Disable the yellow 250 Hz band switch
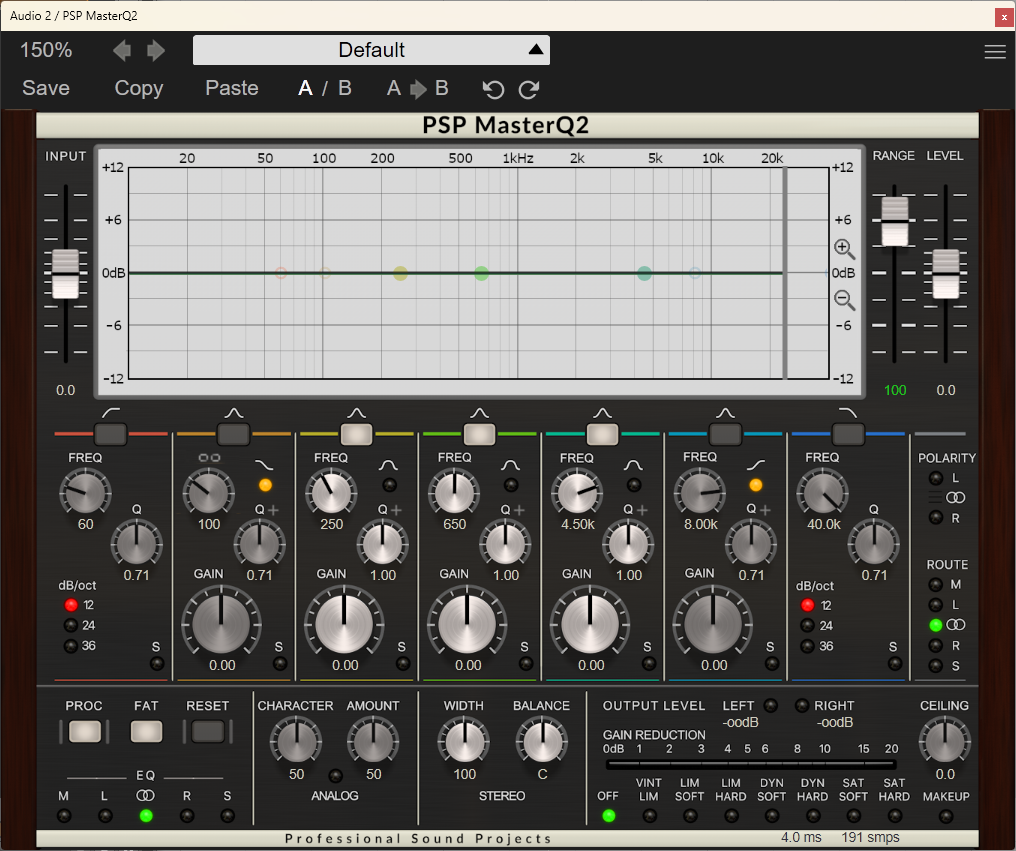The image size is (1016, 851). 356,434
